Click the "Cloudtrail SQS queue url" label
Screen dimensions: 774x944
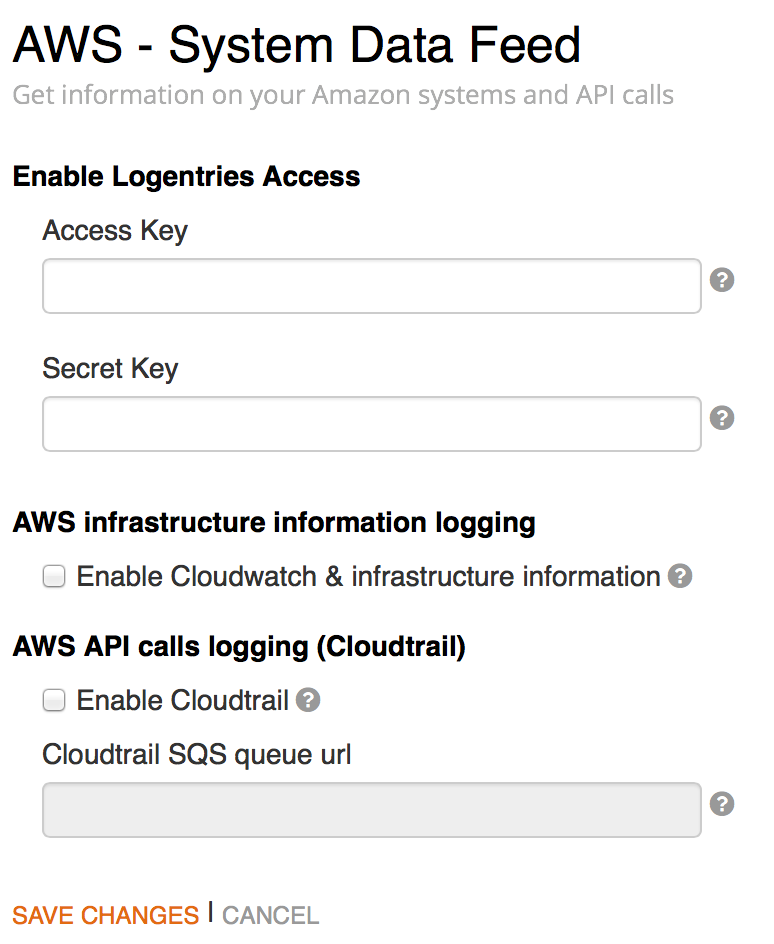197,754
